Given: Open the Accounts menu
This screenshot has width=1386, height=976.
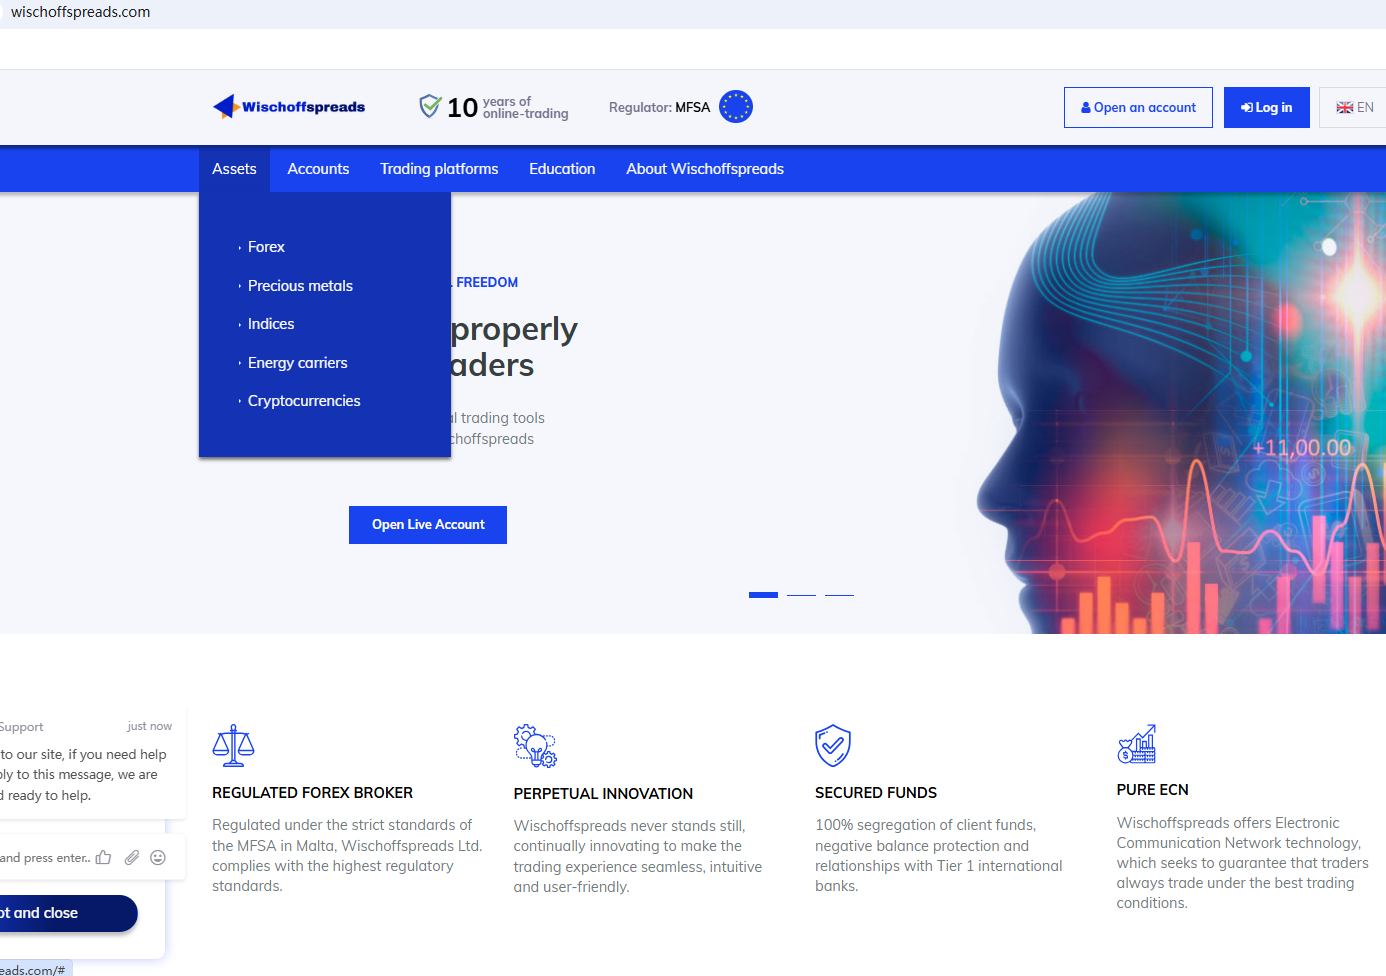Looking at the screenshot, I should (x=318, y=169).
